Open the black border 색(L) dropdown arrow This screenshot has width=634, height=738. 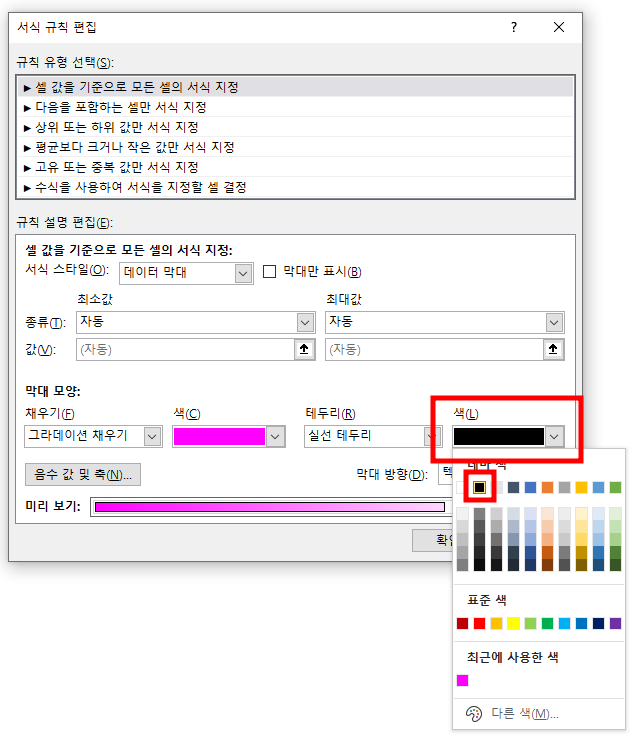(x=554, y=437)
